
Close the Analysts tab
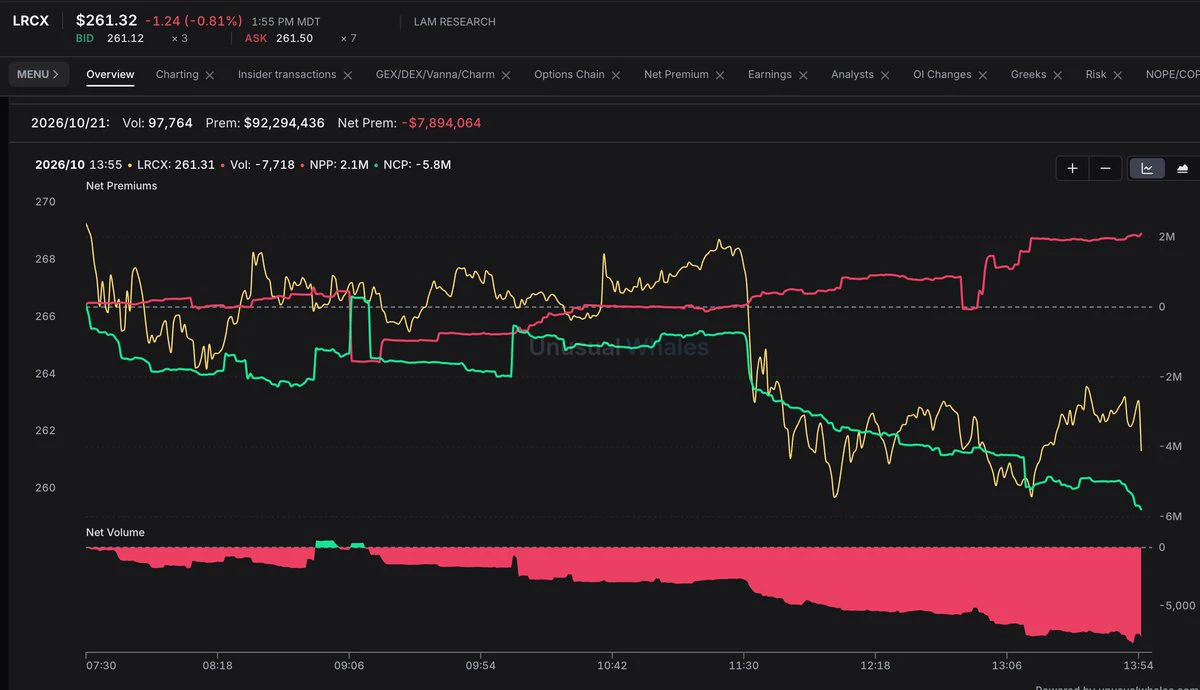(885, 75)
